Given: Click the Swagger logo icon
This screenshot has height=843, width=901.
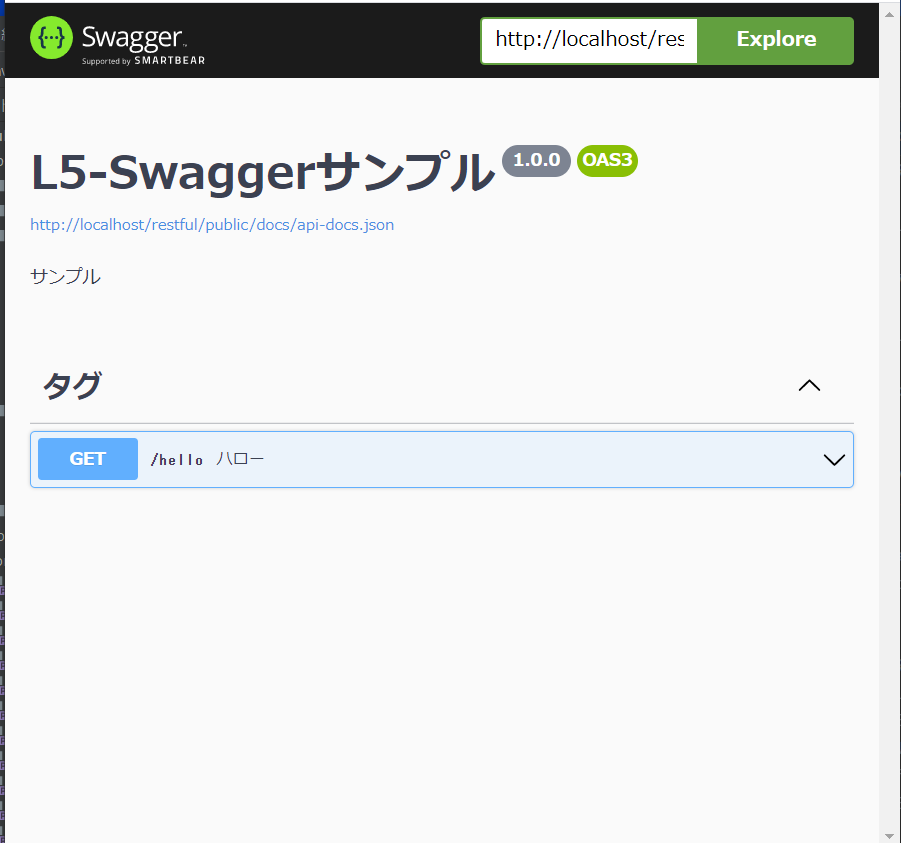Looking at the screenshot, I should [51, 38].
